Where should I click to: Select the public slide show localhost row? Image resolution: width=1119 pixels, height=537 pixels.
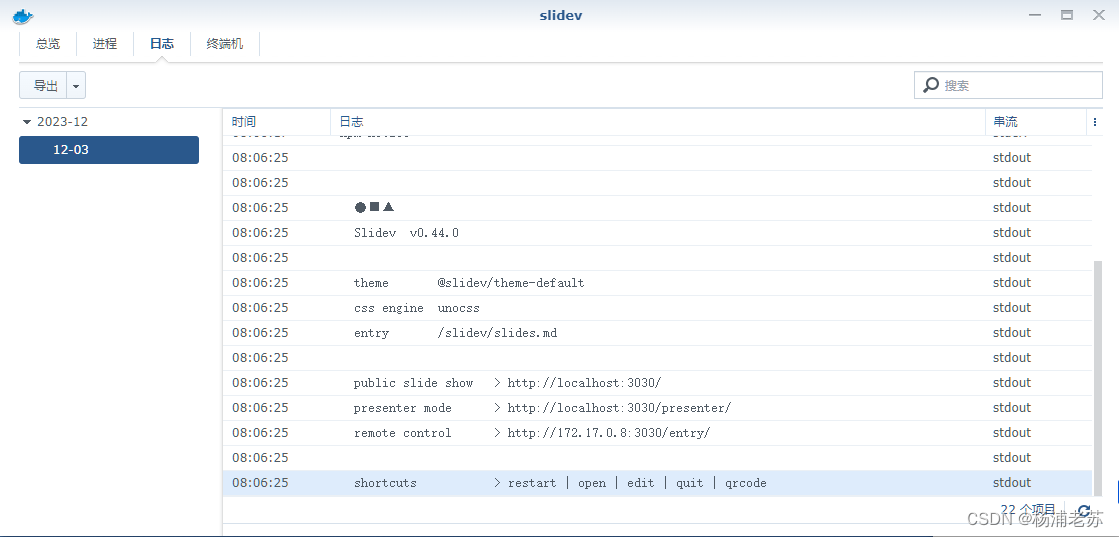coord(657,383)
